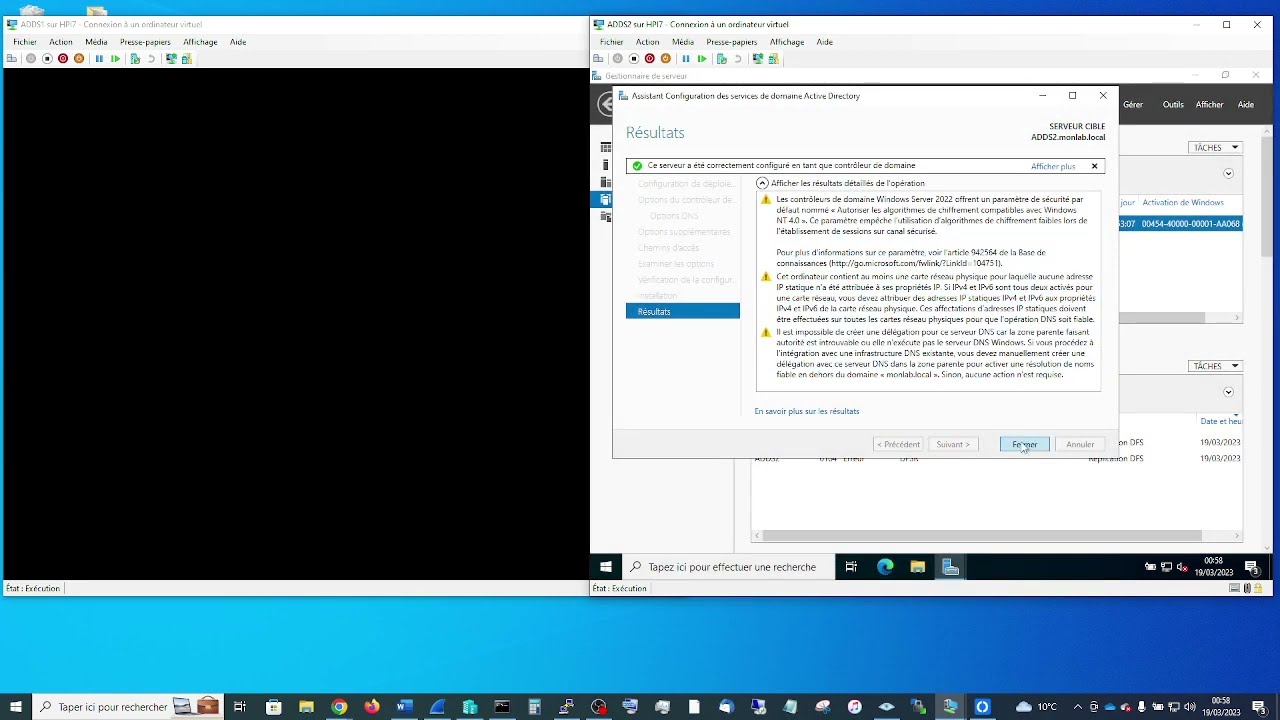This screenshot has width=1280, height=720.
Task: Open Outils menu in Server Manager
Action: (1173, 105)
